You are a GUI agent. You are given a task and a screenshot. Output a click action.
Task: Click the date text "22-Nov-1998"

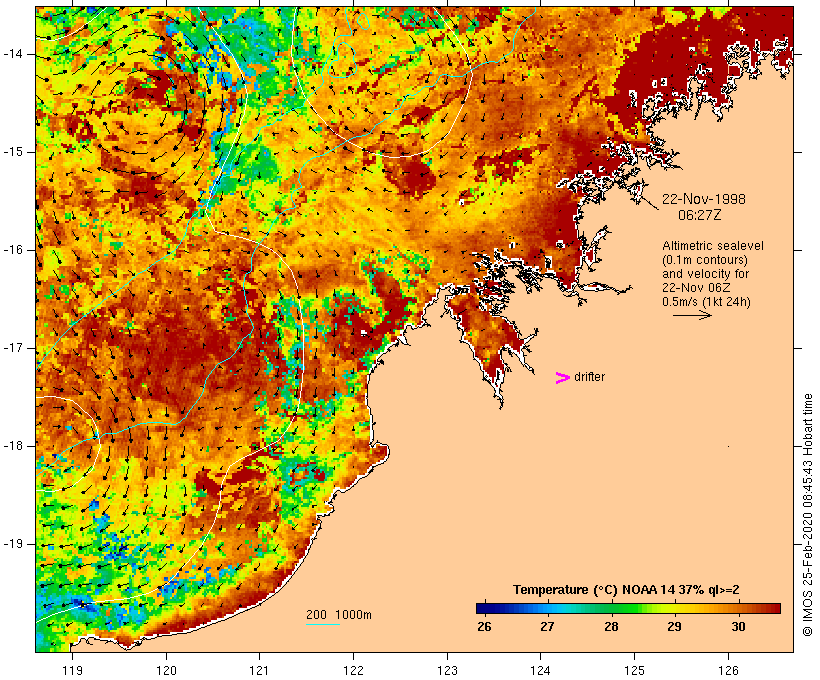click(703, 199)
